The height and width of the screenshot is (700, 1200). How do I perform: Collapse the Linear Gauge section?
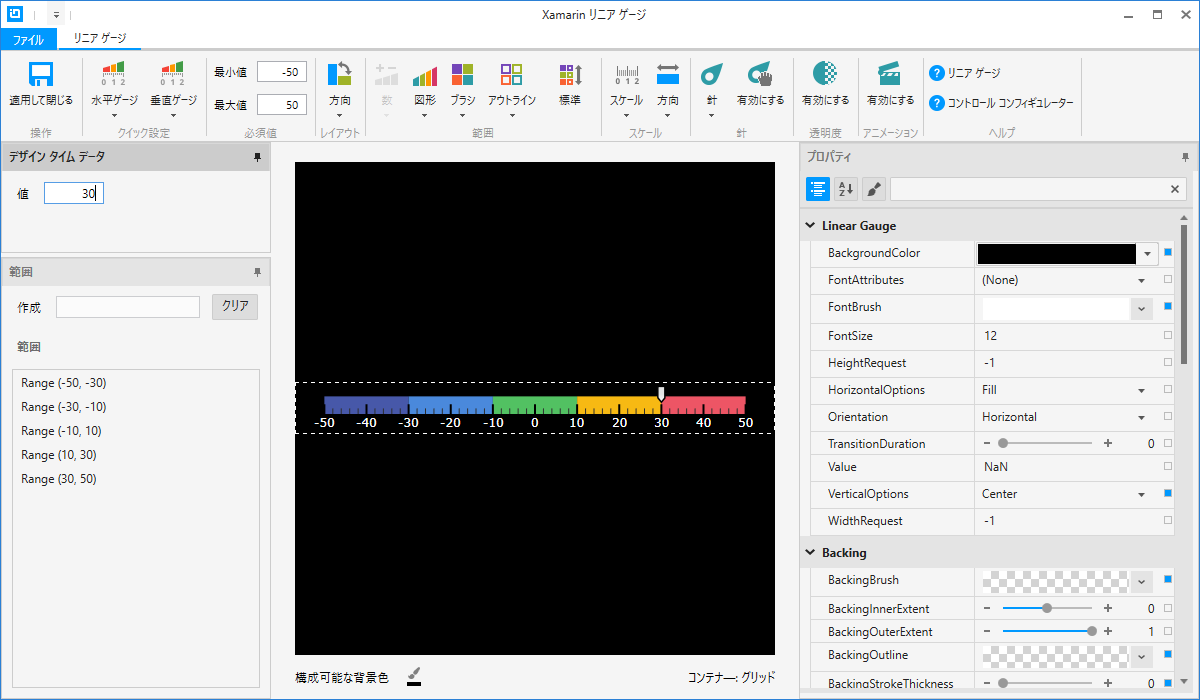[x=810, y=226]
